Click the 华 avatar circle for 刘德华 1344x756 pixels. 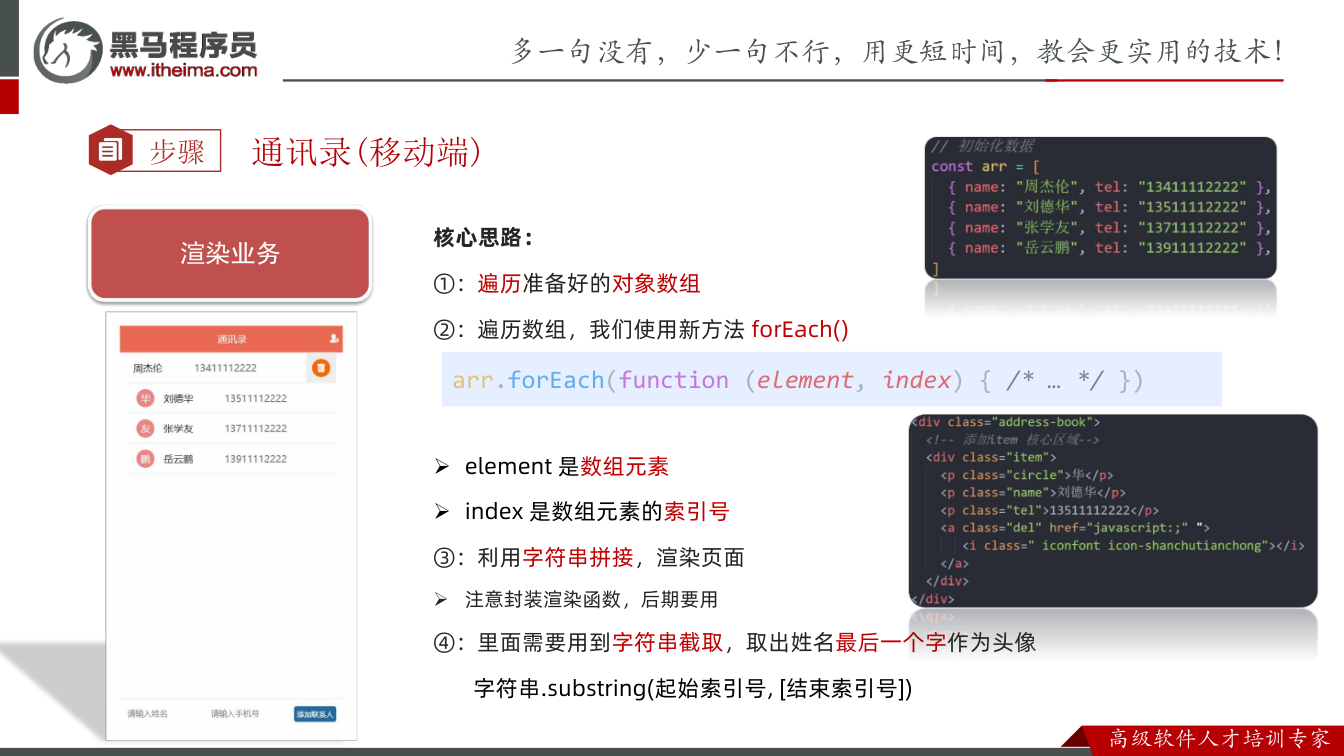pyautogui.click(x=145, y=398)
